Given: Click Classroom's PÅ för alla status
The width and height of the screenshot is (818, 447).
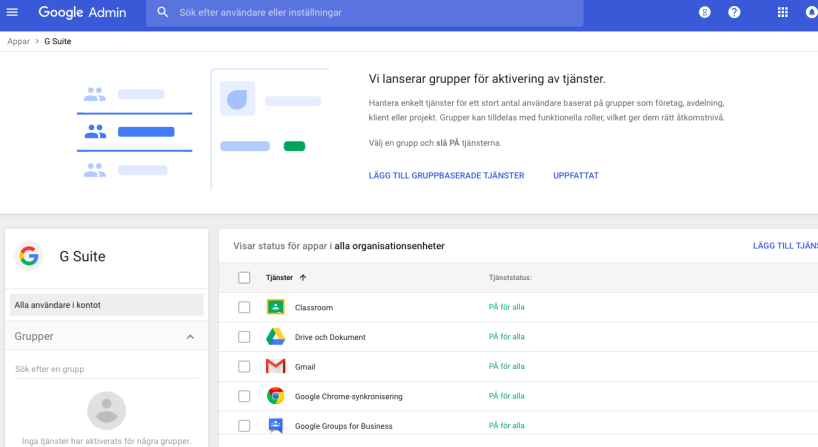Looking at the screenshot, I should [x=507, y=307].
